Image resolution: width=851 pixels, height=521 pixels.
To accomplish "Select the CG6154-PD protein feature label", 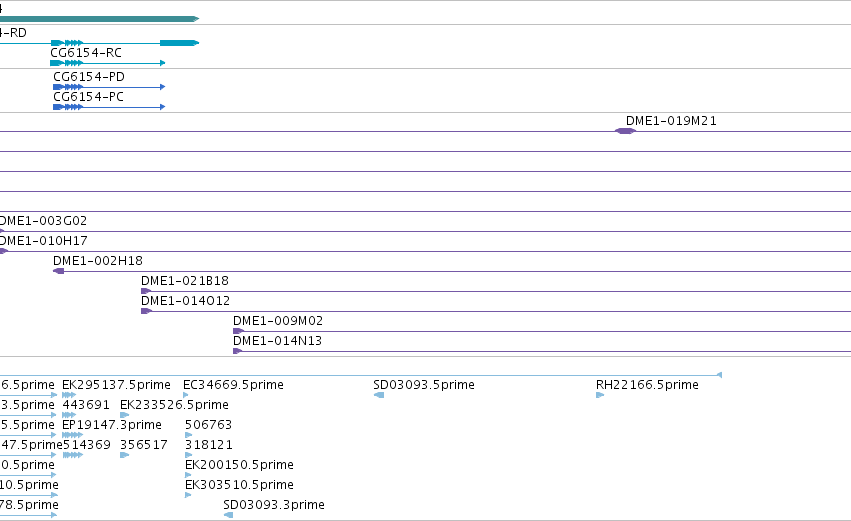I will (x=89, y=77).
